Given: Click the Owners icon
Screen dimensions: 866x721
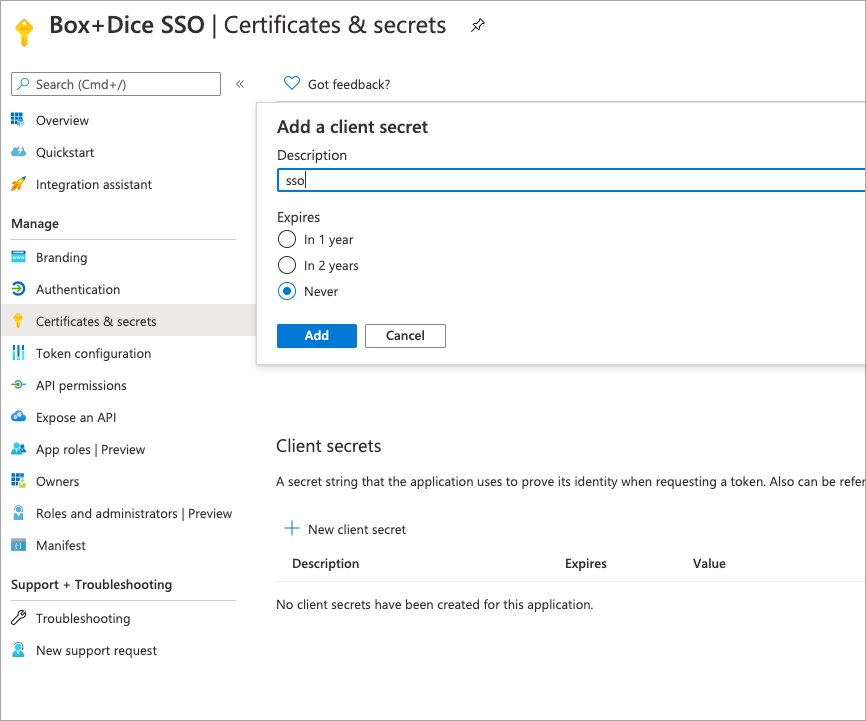Looking at the screenshot, I should coord(18,481).
